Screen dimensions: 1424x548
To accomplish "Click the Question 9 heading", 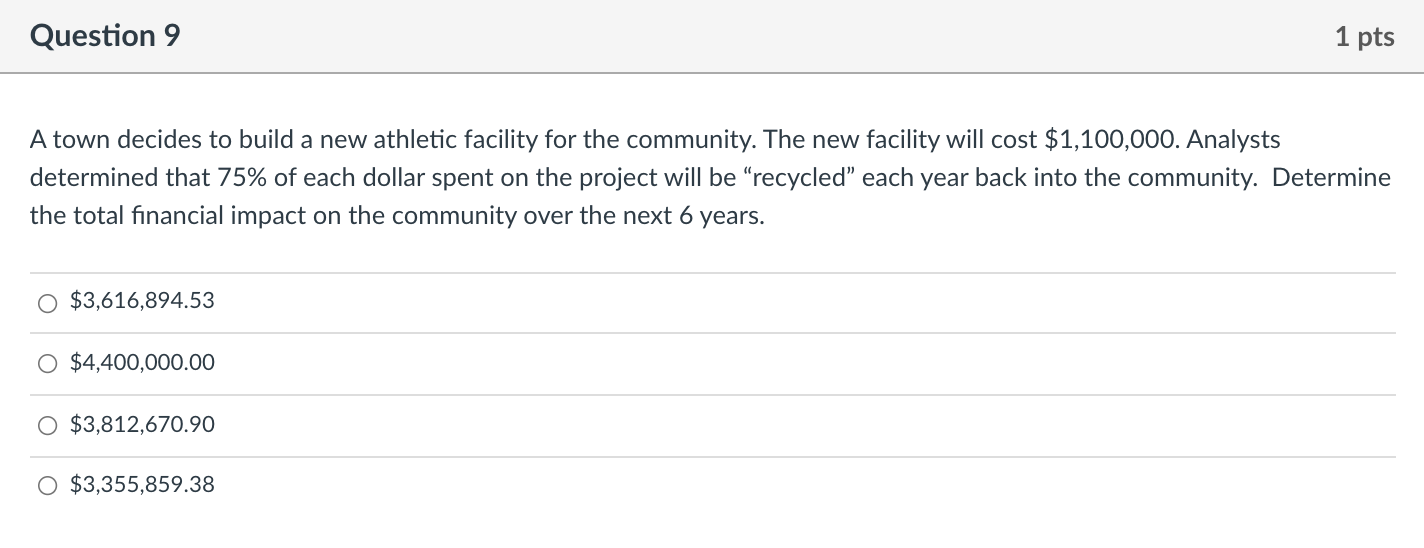I will 106,36.
